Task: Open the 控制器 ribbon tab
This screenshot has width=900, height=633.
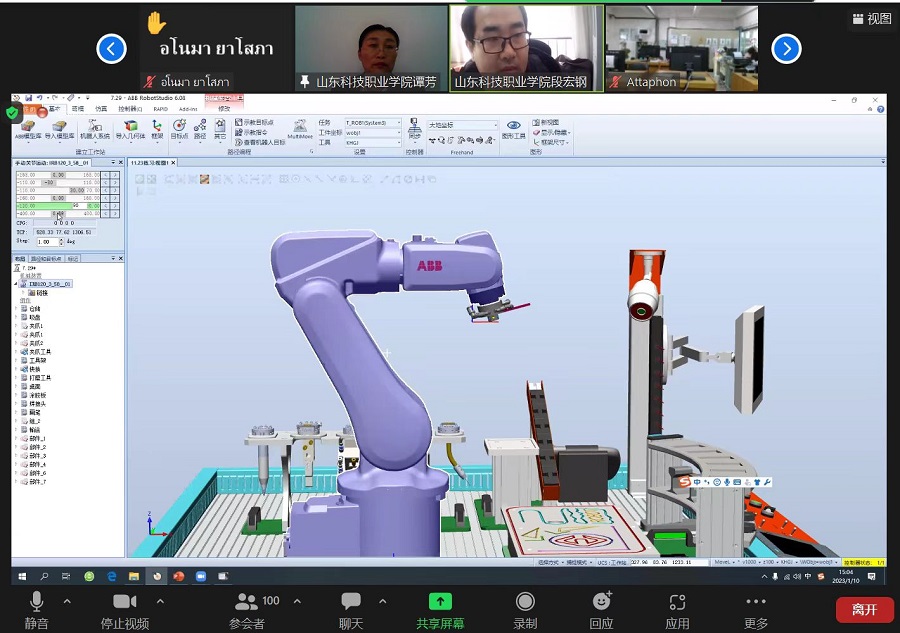Action: [130, 108]
